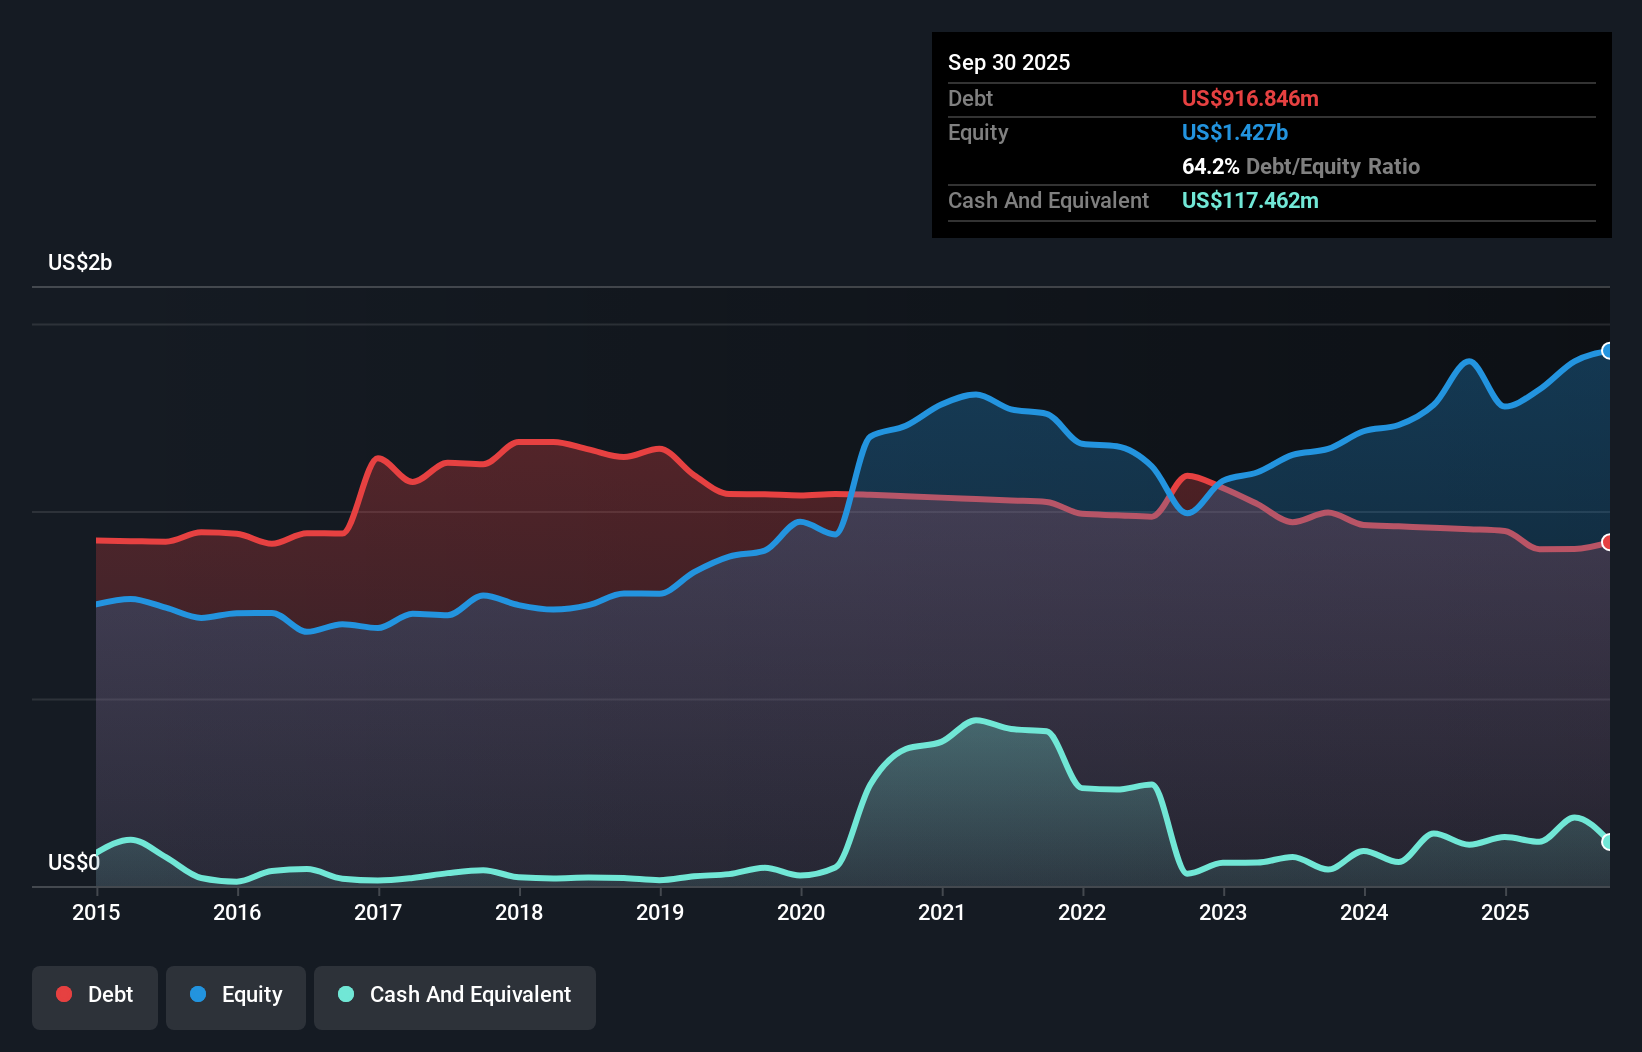The width and height of the screenshot is (1642, 1052).
Task: Click the red Debt value US$916.846m
Action: [1249, 98]
